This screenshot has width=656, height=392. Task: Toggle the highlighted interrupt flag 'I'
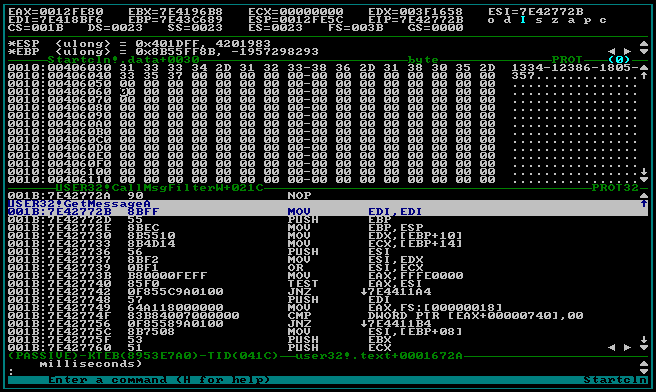tap(523, 20)
